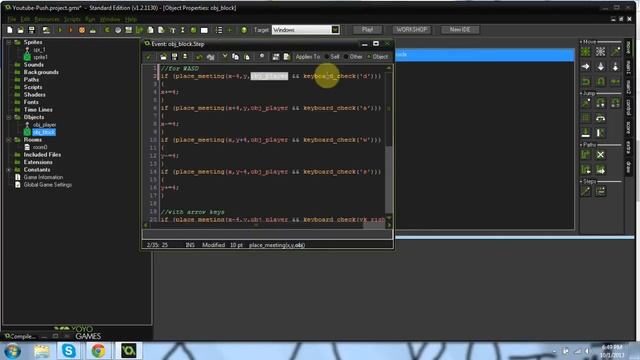Image resolution: width=640 pixels, height=360 pixels.
Task: Set Applies To as Self
Action: point(332,57)
